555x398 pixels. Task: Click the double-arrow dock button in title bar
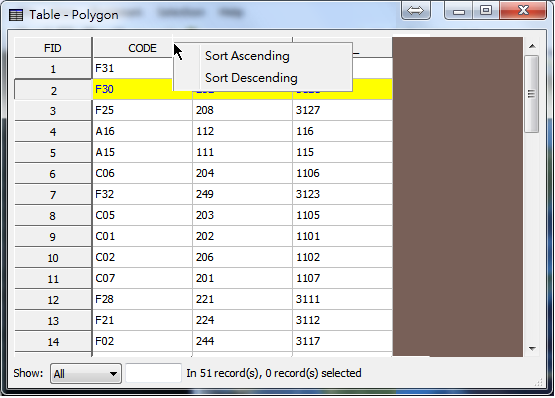[x=415, y=10]
